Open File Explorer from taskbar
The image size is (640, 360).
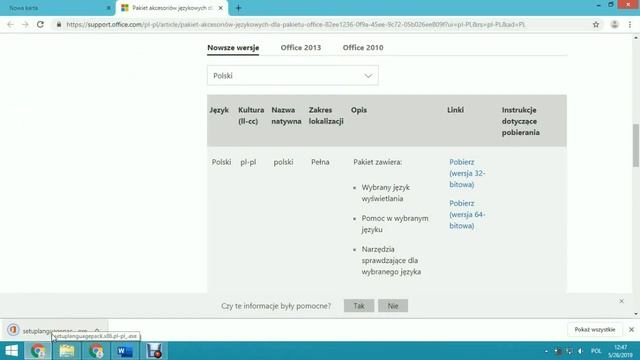pyautogui.click(x=67, y=351)
